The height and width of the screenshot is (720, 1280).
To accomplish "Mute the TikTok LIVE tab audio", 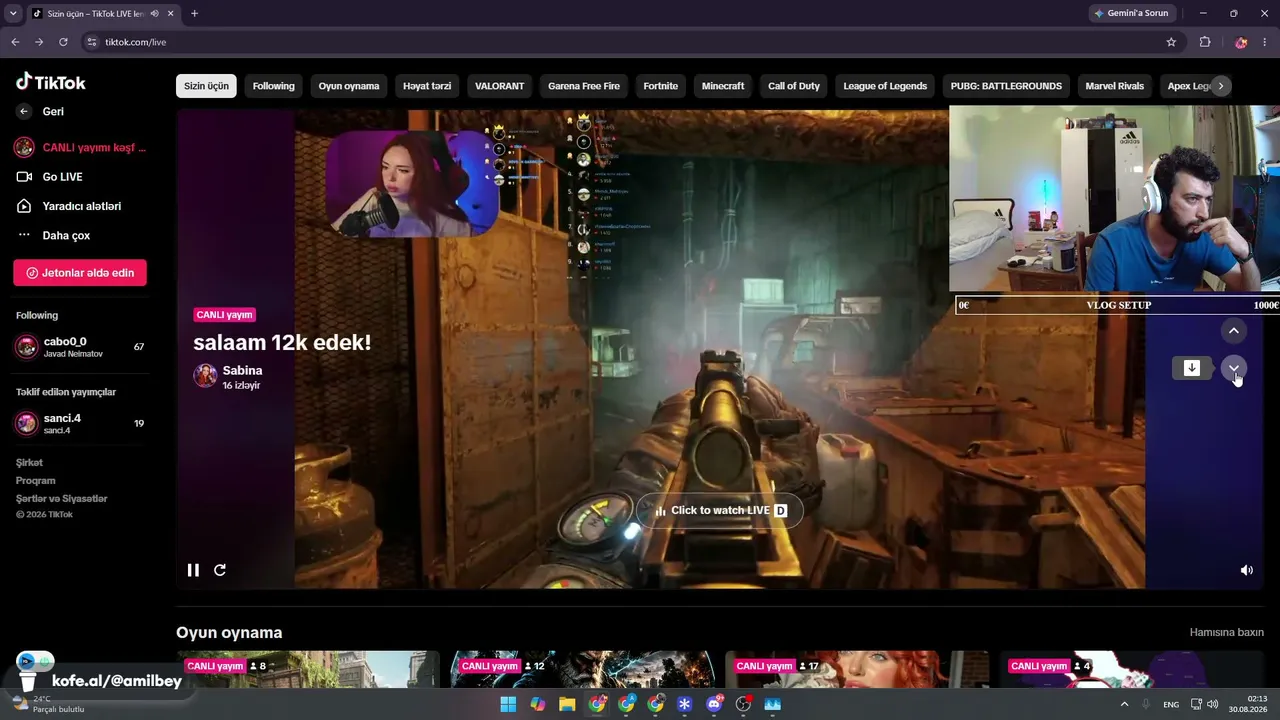I will [x=155, y=14].
